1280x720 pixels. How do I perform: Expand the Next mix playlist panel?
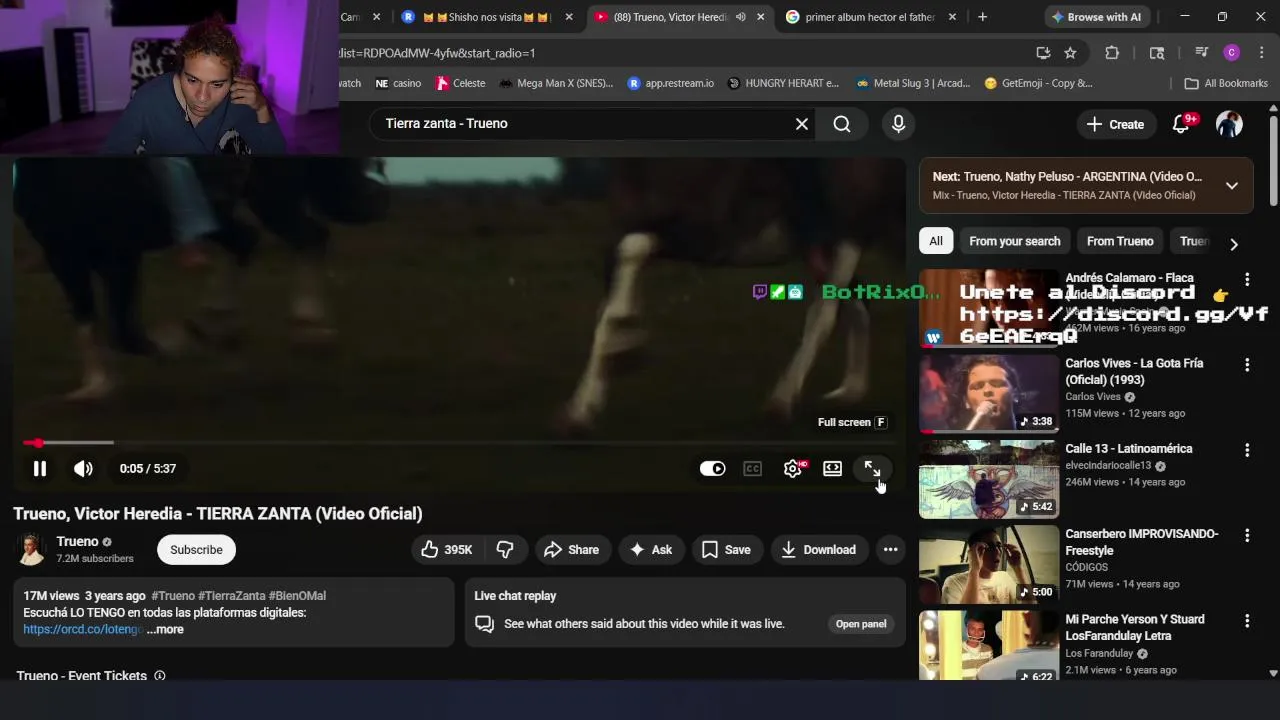[x=1232, y=185]
